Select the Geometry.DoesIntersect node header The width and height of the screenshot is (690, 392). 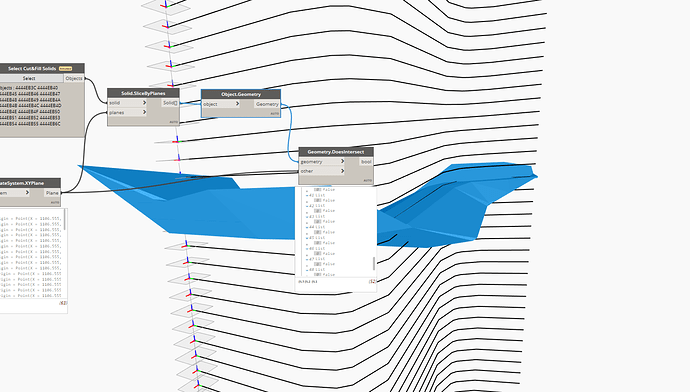(x=336, y=152)
